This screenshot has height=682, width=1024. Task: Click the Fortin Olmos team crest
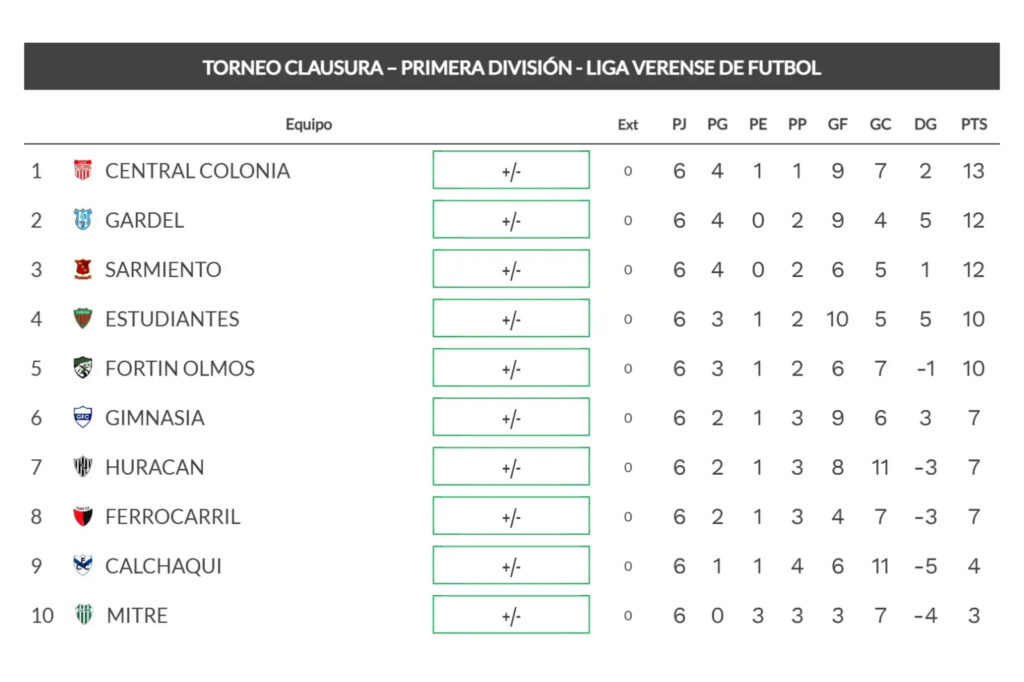[x=83, y=368]
